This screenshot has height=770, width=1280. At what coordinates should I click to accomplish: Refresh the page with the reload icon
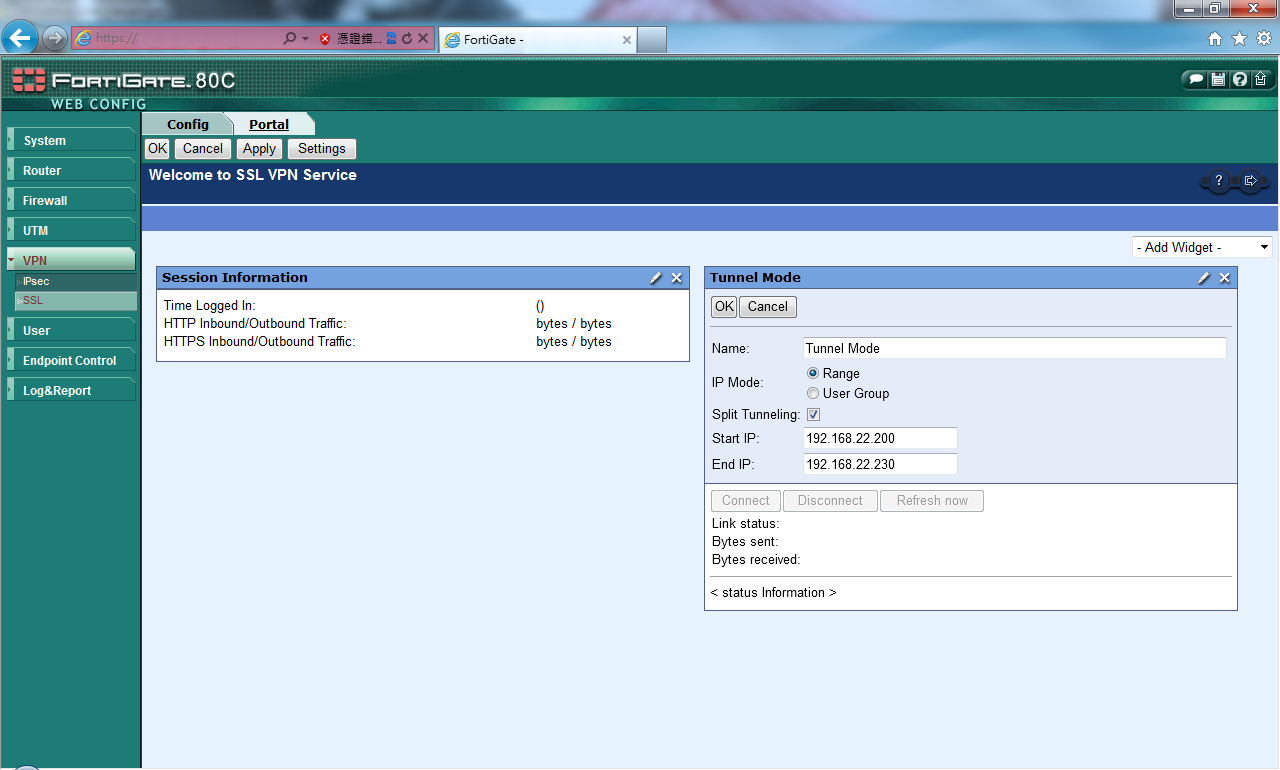tap(407, 39)
